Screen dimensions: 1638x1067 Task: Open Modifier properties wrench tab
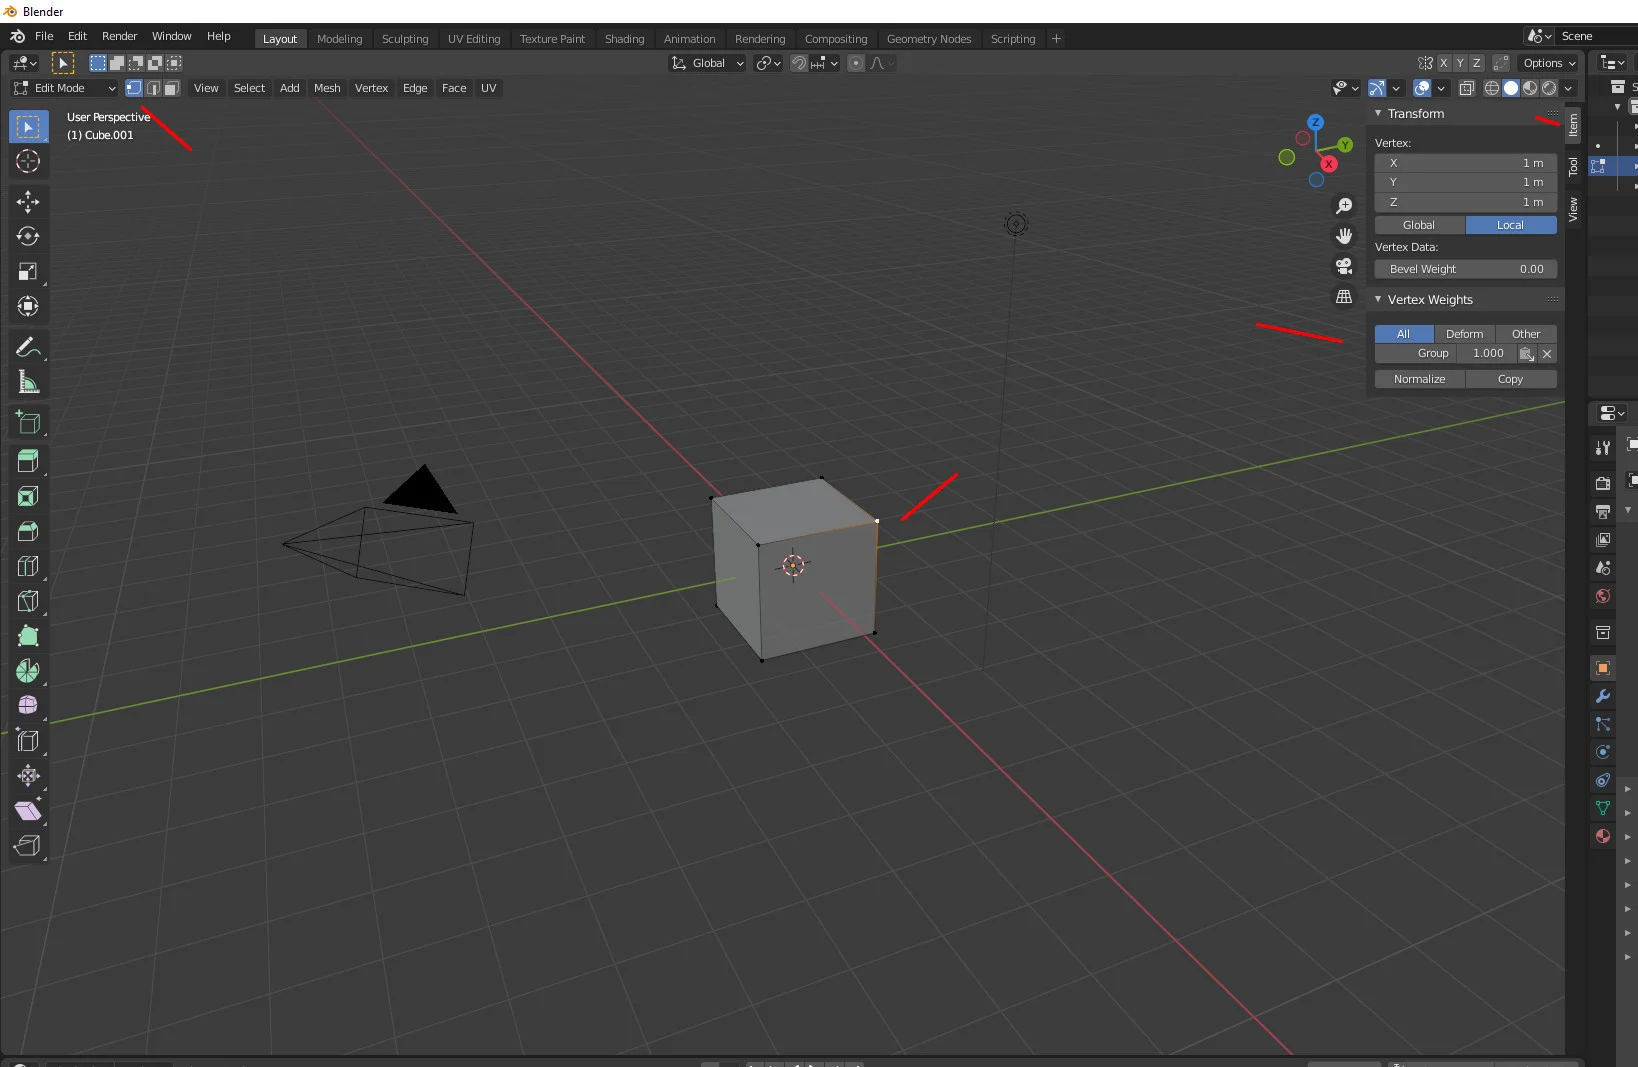click(x=1603, y=696)
